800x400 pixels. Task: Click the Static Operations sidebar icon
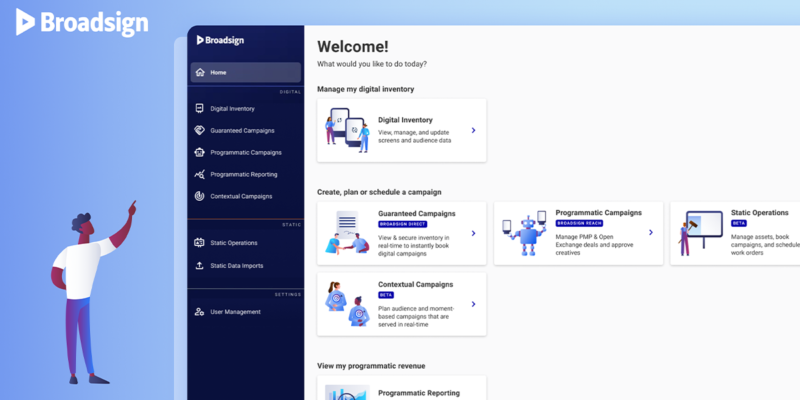(199, 243)
